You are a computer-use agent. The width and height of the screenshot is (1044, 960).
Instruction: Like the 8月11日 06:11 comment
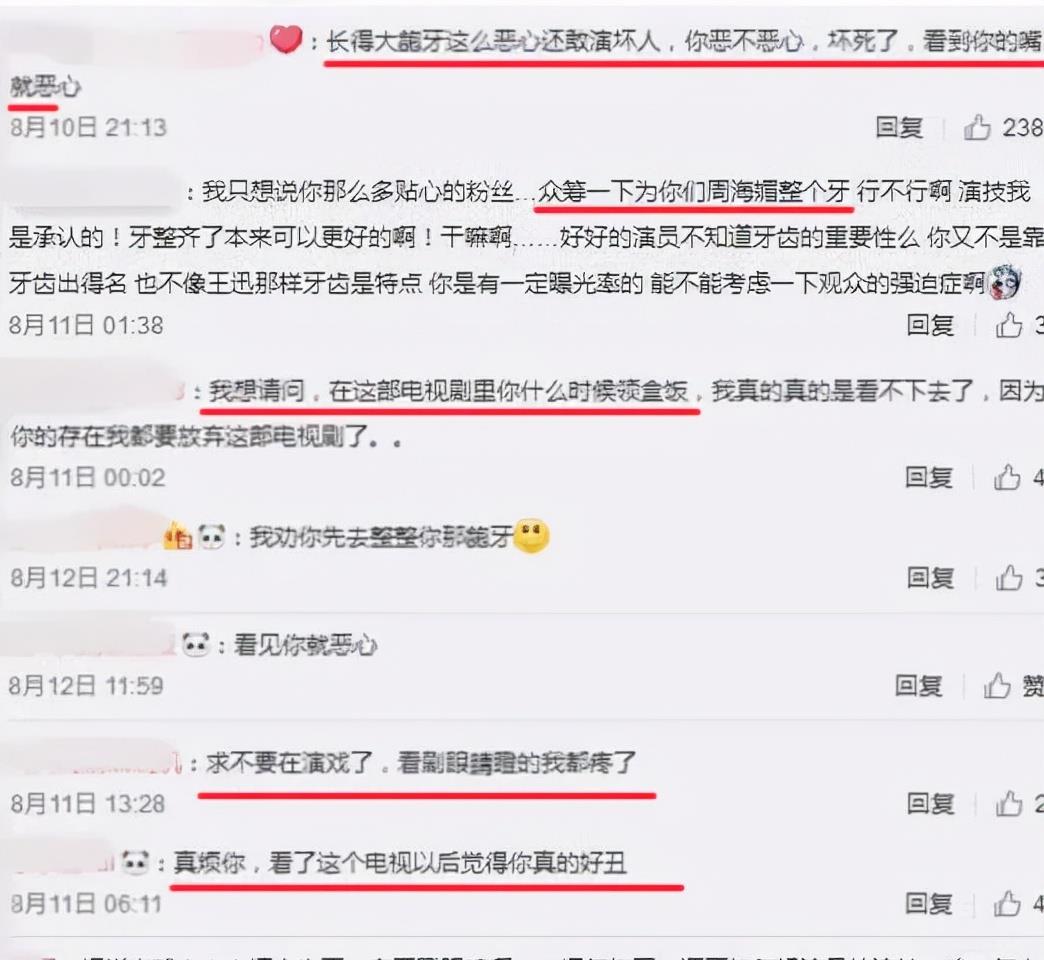[1007, 903]
